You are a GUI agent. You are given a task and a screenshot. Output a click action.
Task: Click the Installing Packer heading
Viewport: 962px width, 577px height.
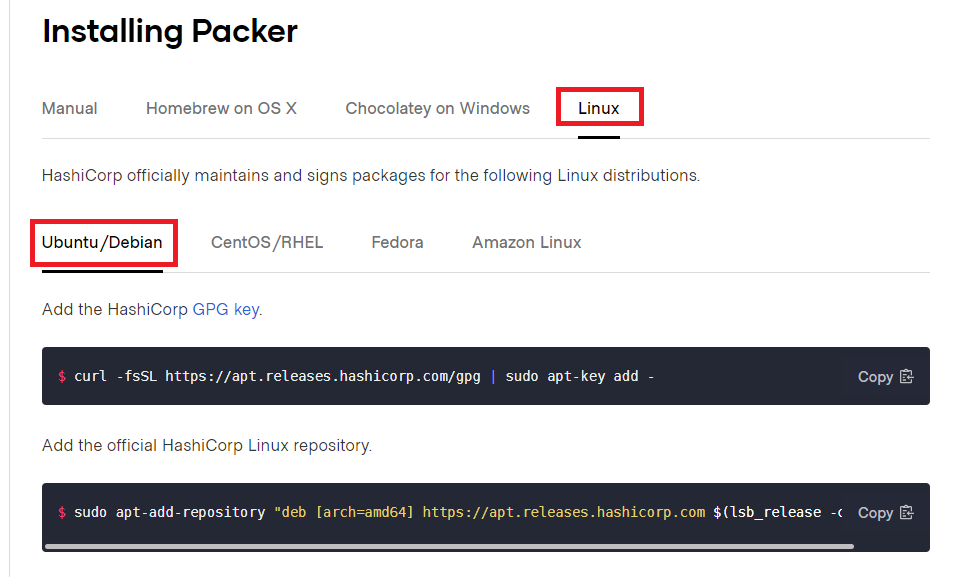170,31
